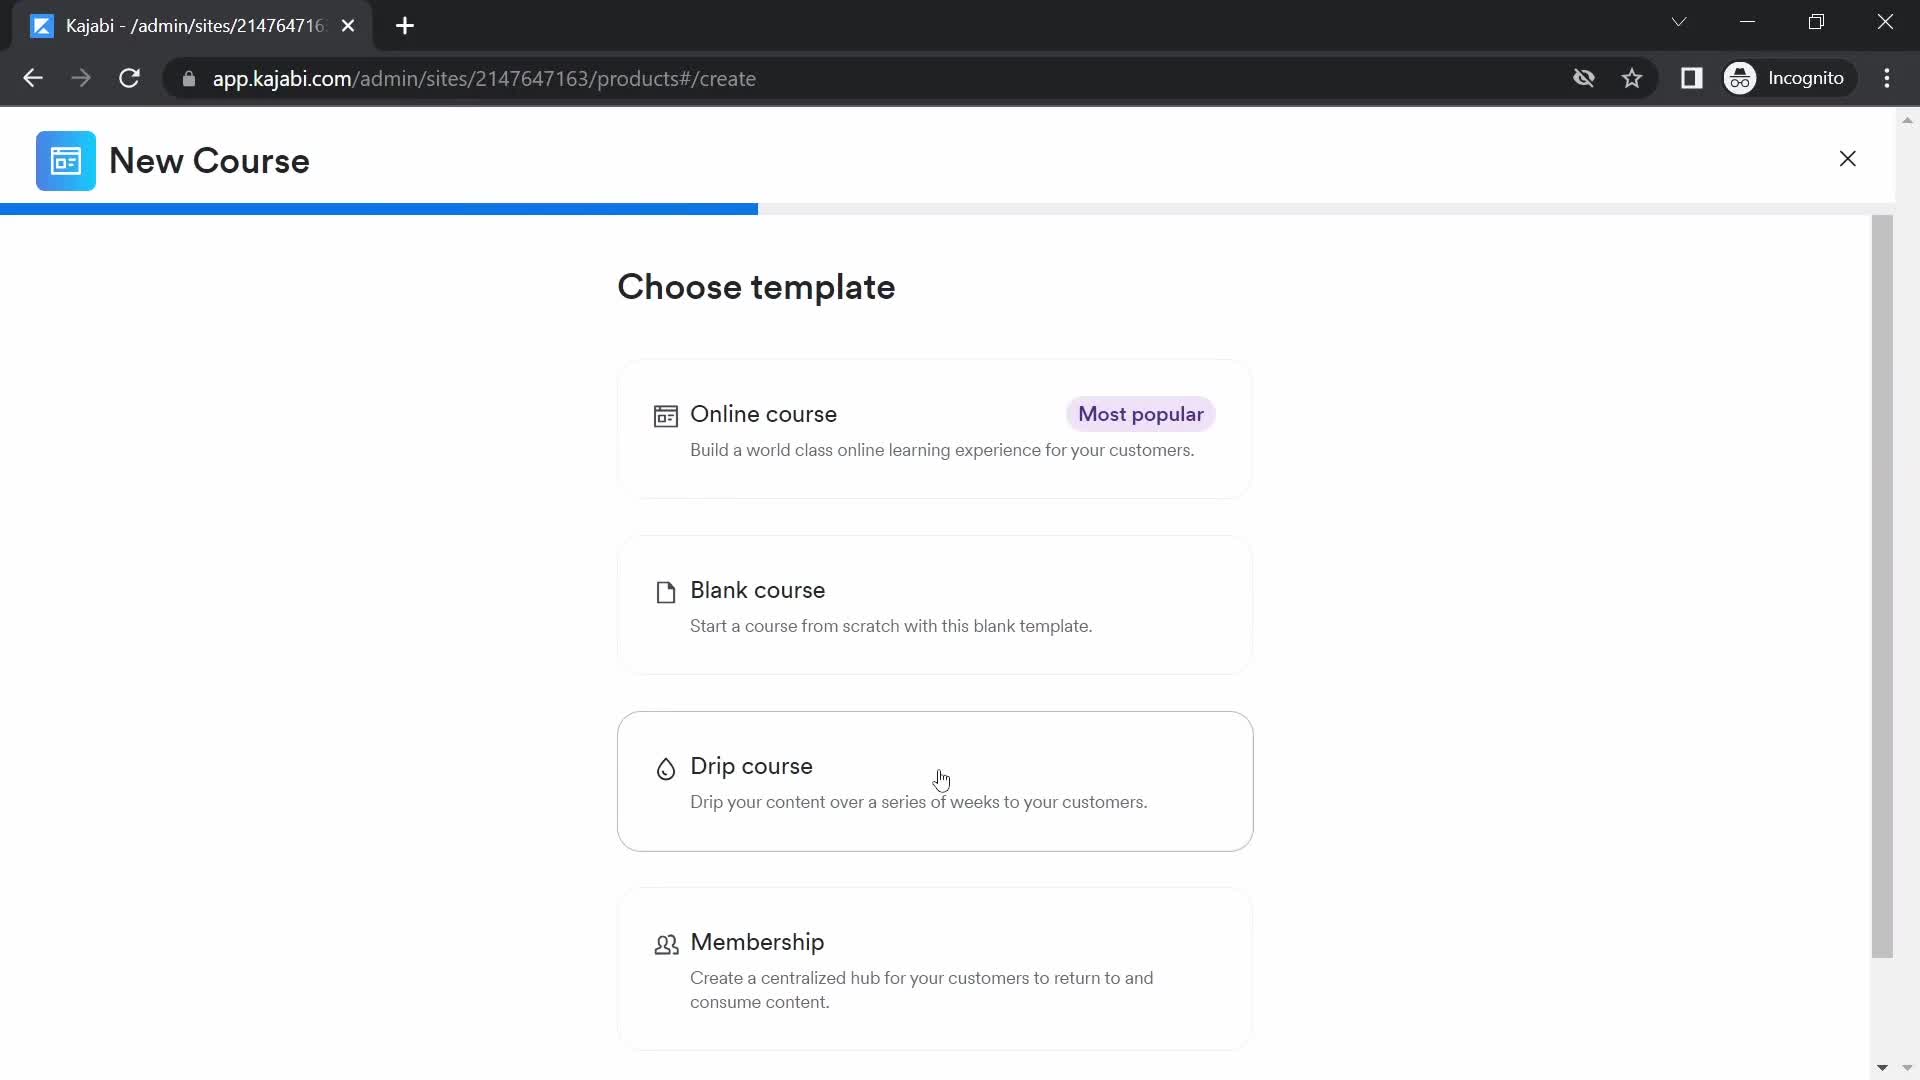The height and width of the screenshot is (1080, 1920).
Task: Select the Blank course template card
Action: [x=935, y=605]
